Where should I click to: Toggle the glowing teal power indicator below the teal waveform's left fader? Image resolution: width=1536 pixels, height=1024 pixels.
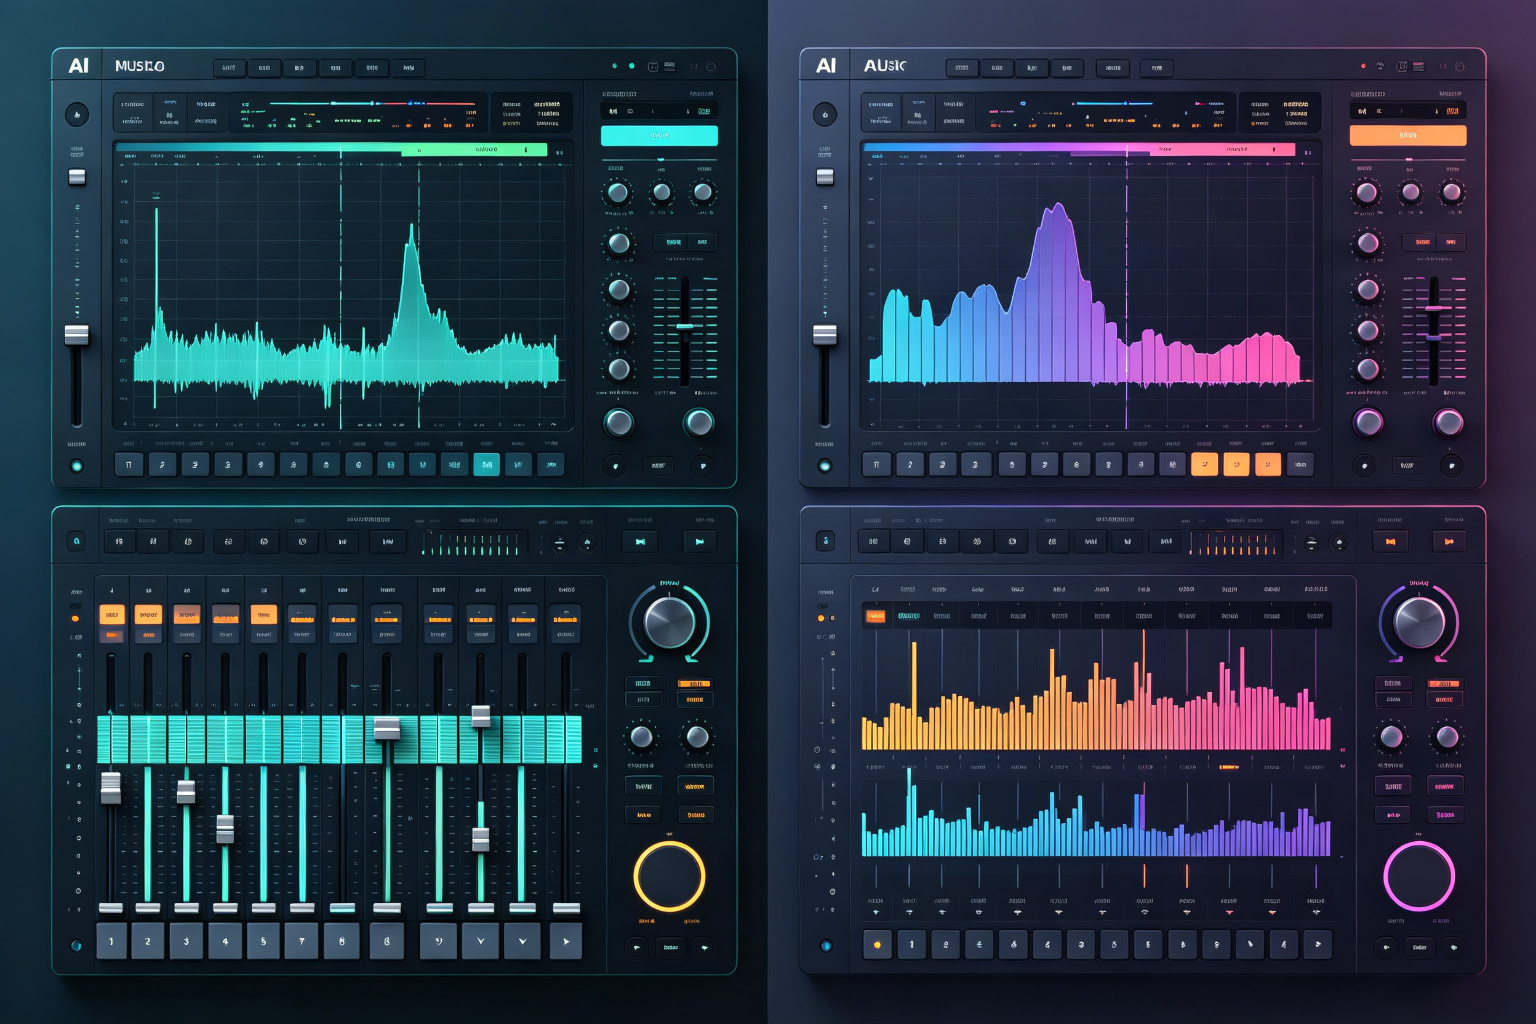(77, 466)
